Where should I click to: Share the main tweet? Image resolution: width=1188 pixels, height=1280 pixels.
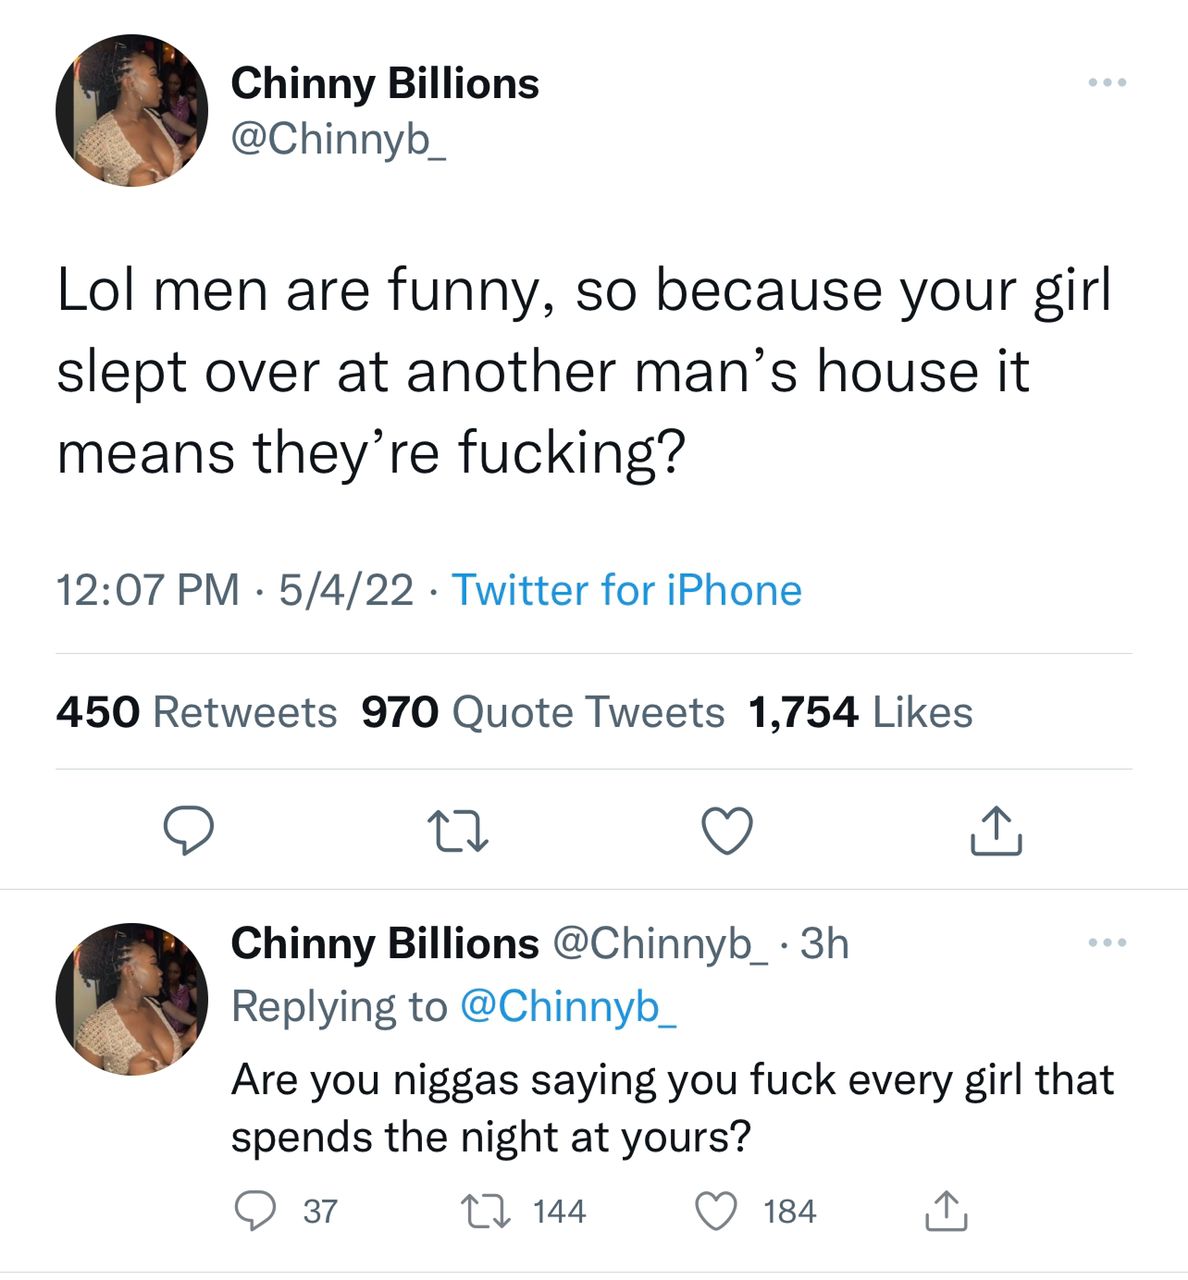point(996,831)
